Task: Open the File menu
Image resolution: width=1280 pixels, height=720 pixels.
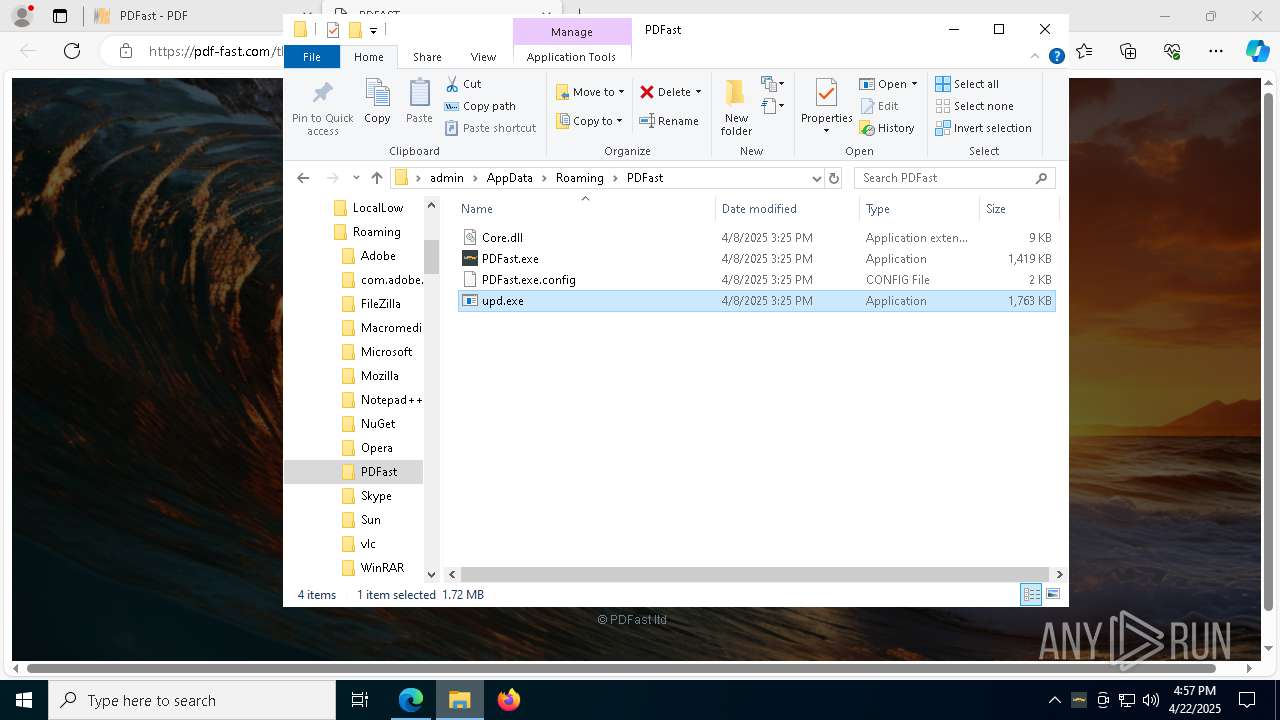Action: (312, 57)
